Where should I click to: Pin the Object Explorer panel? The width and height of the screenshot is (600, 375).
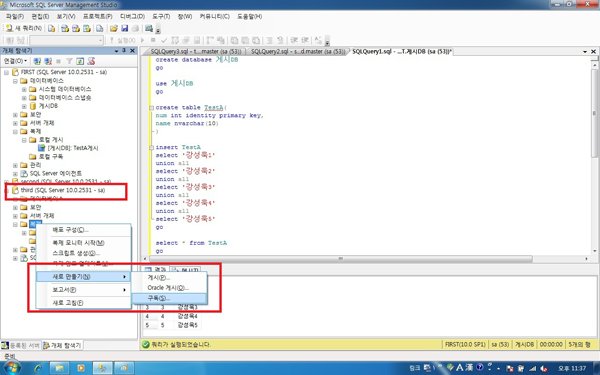pyautogui.click(x=124, y=51)
